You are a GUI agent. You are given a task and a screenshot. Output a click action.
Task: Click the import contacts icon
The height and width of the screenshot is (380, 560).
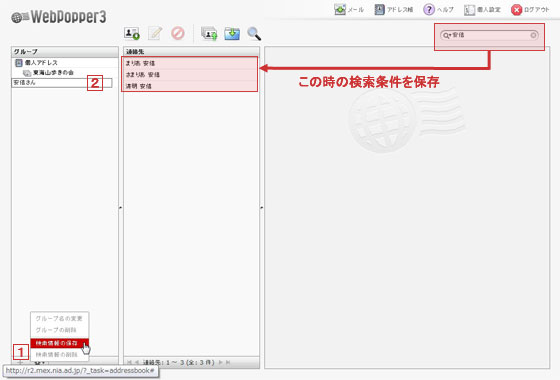pos(209,34)
